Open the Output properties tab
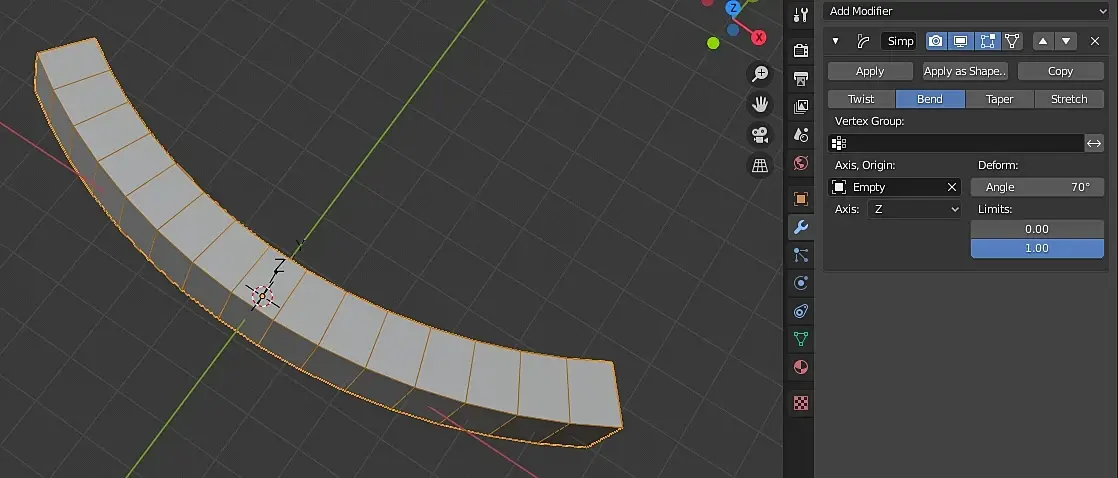 point(801,78)
